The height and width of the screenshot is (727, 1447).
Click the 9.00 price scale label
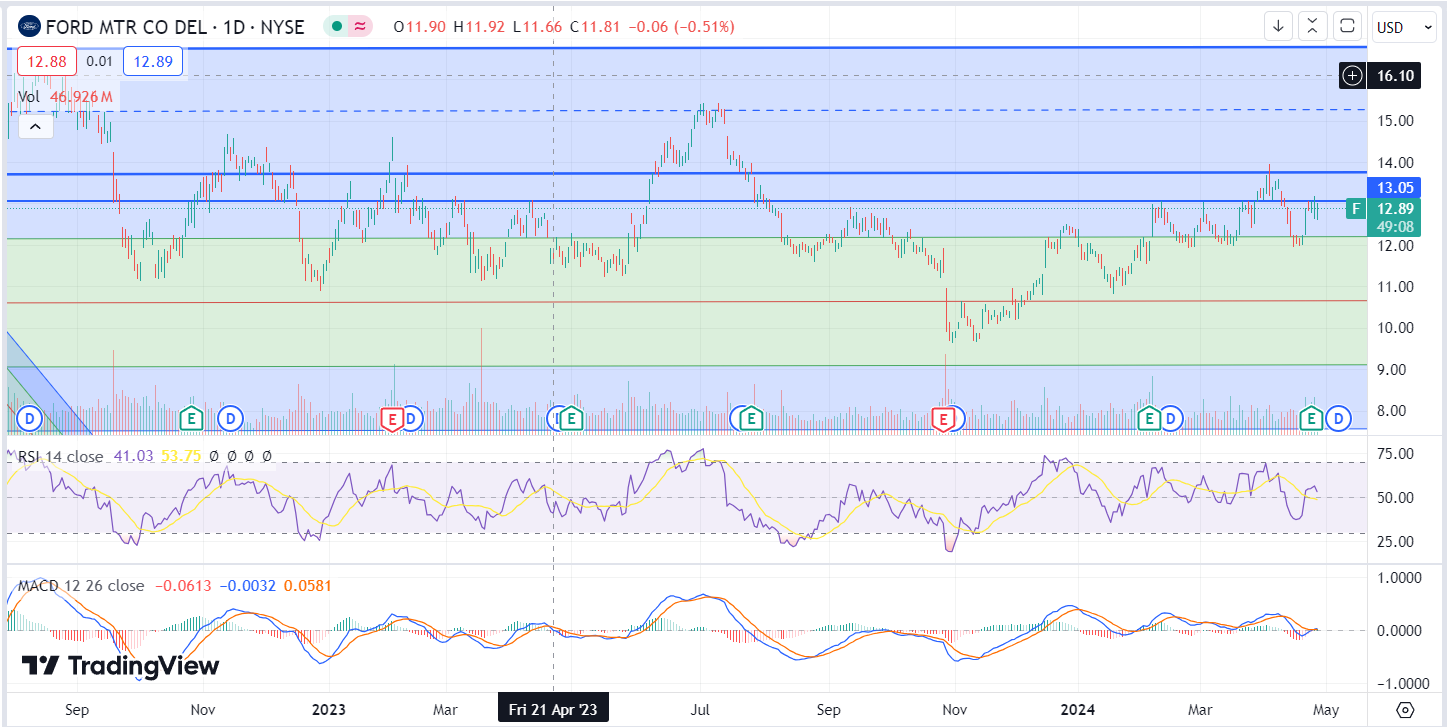(1394, 370)
